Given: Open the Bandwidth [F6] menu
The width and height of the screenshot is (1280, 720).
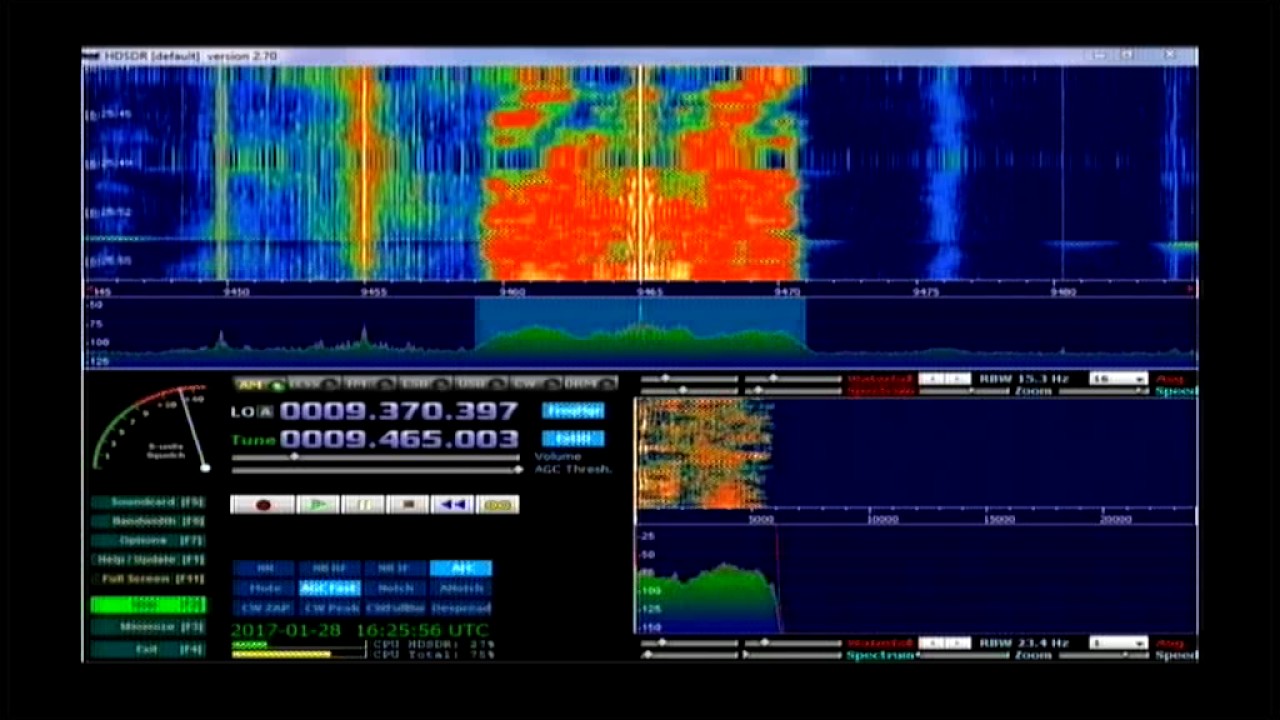Looking at the screenshot, I should [148, 521].
